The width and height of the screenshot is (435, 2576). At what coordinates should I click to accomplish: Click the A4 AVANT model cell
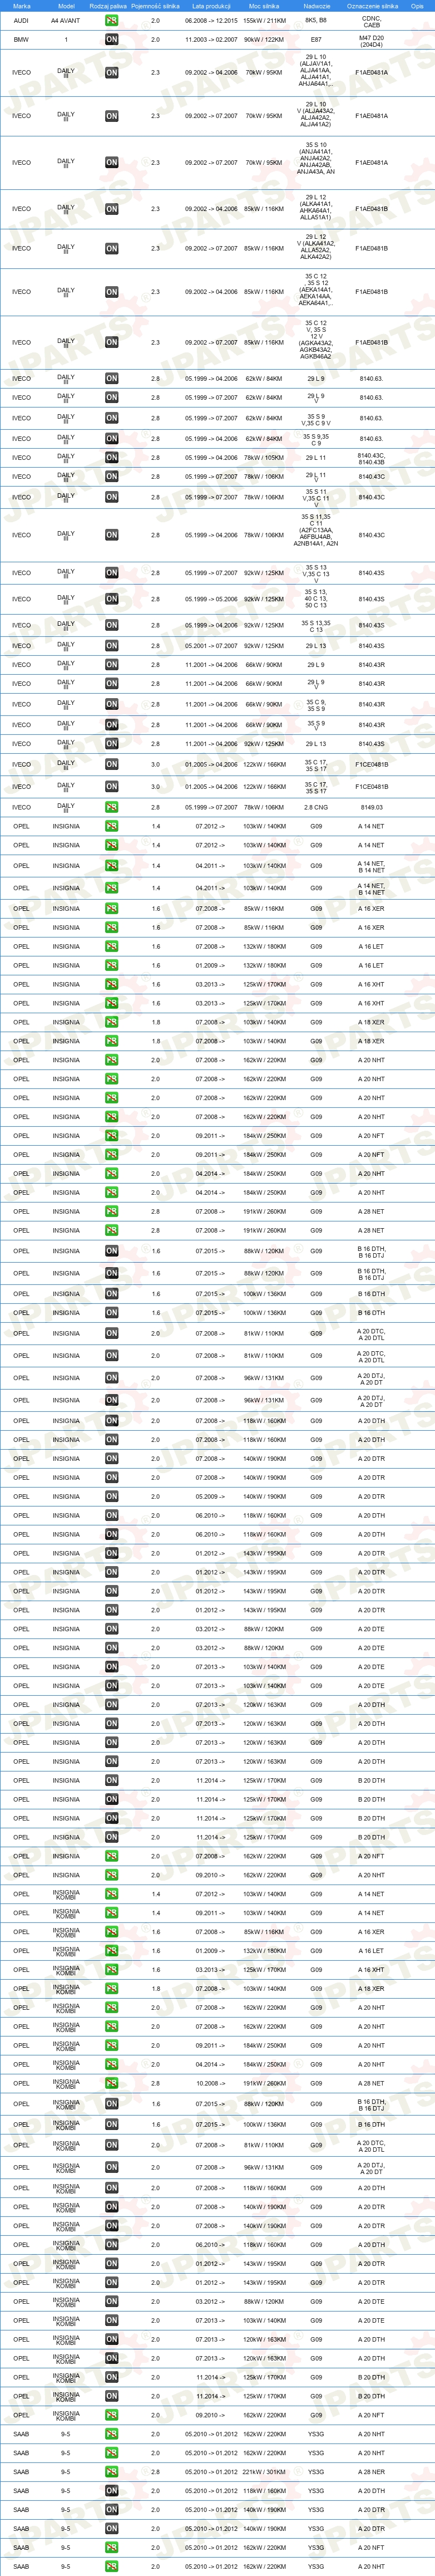point(66,20)
